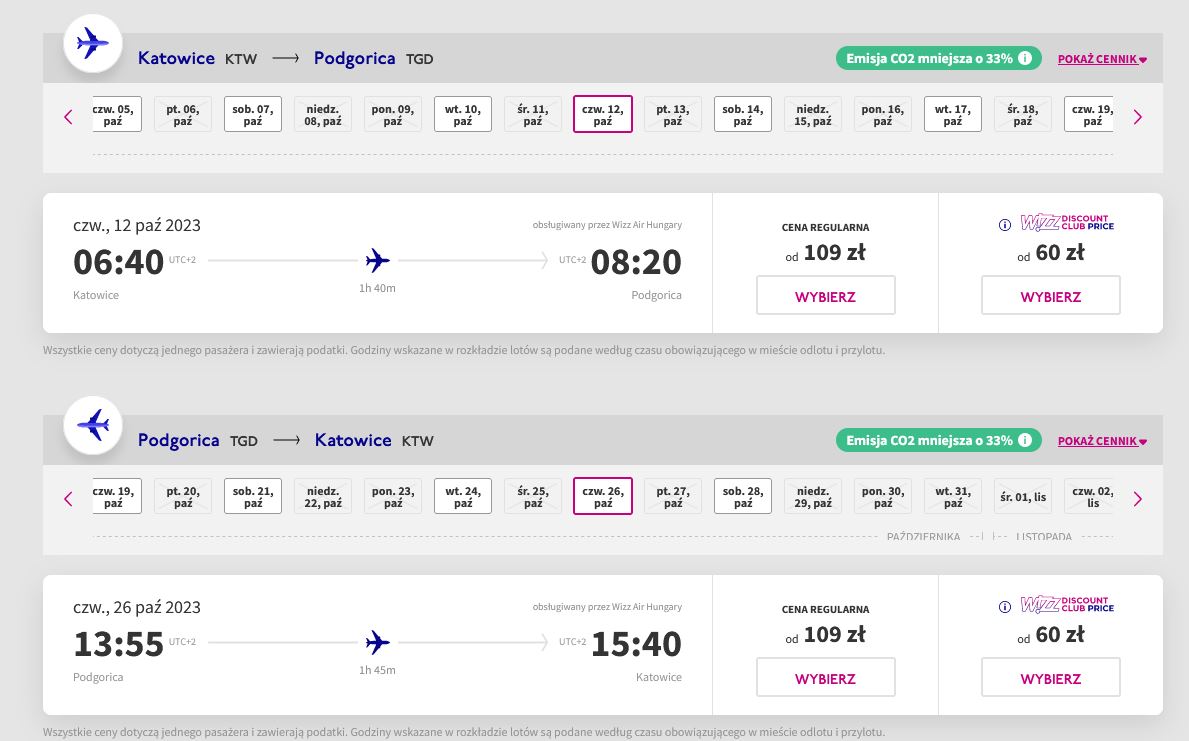Show later return dates with right arrow

point(1137,499)
